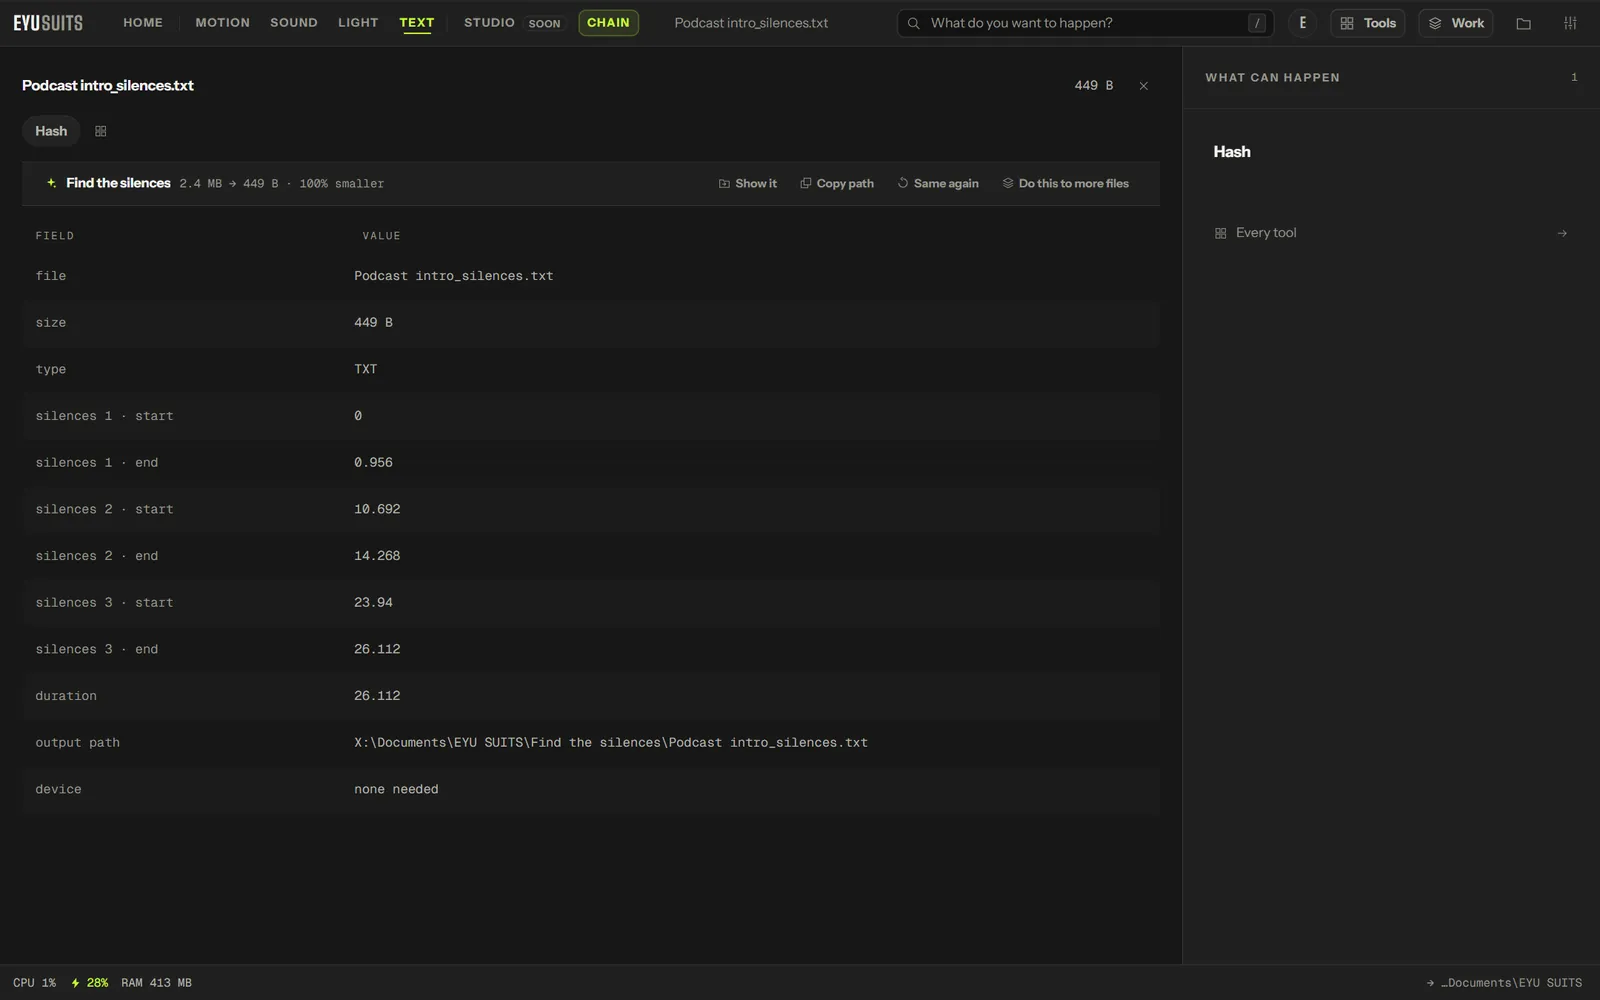
Task: Click Copy path action
Action: [837, 184]
